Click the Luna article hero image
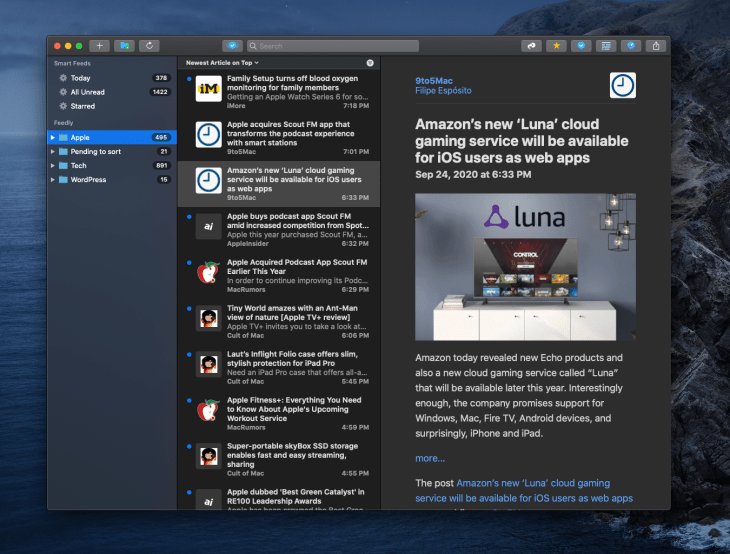Screen dimensions: 730x554 [525, 267]
